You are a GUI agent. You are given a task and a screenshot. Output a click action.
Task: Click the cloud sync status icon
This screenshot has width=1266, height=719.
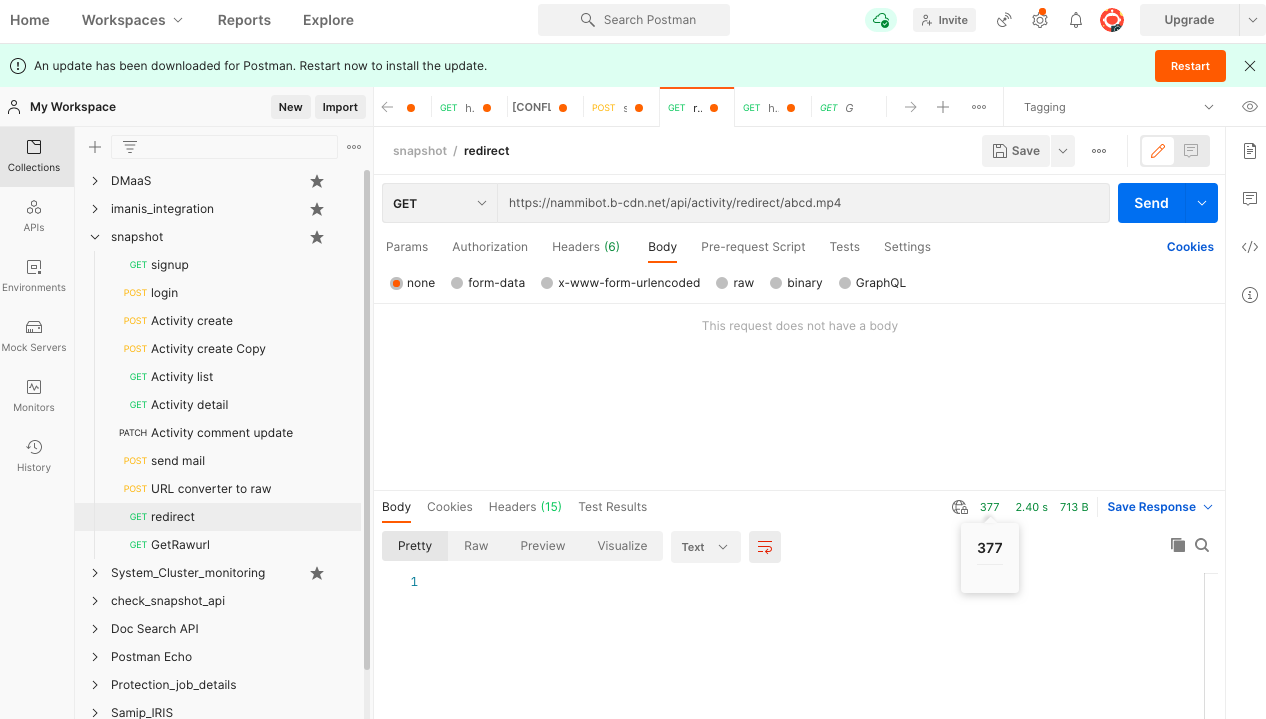[x=881, y=20]
